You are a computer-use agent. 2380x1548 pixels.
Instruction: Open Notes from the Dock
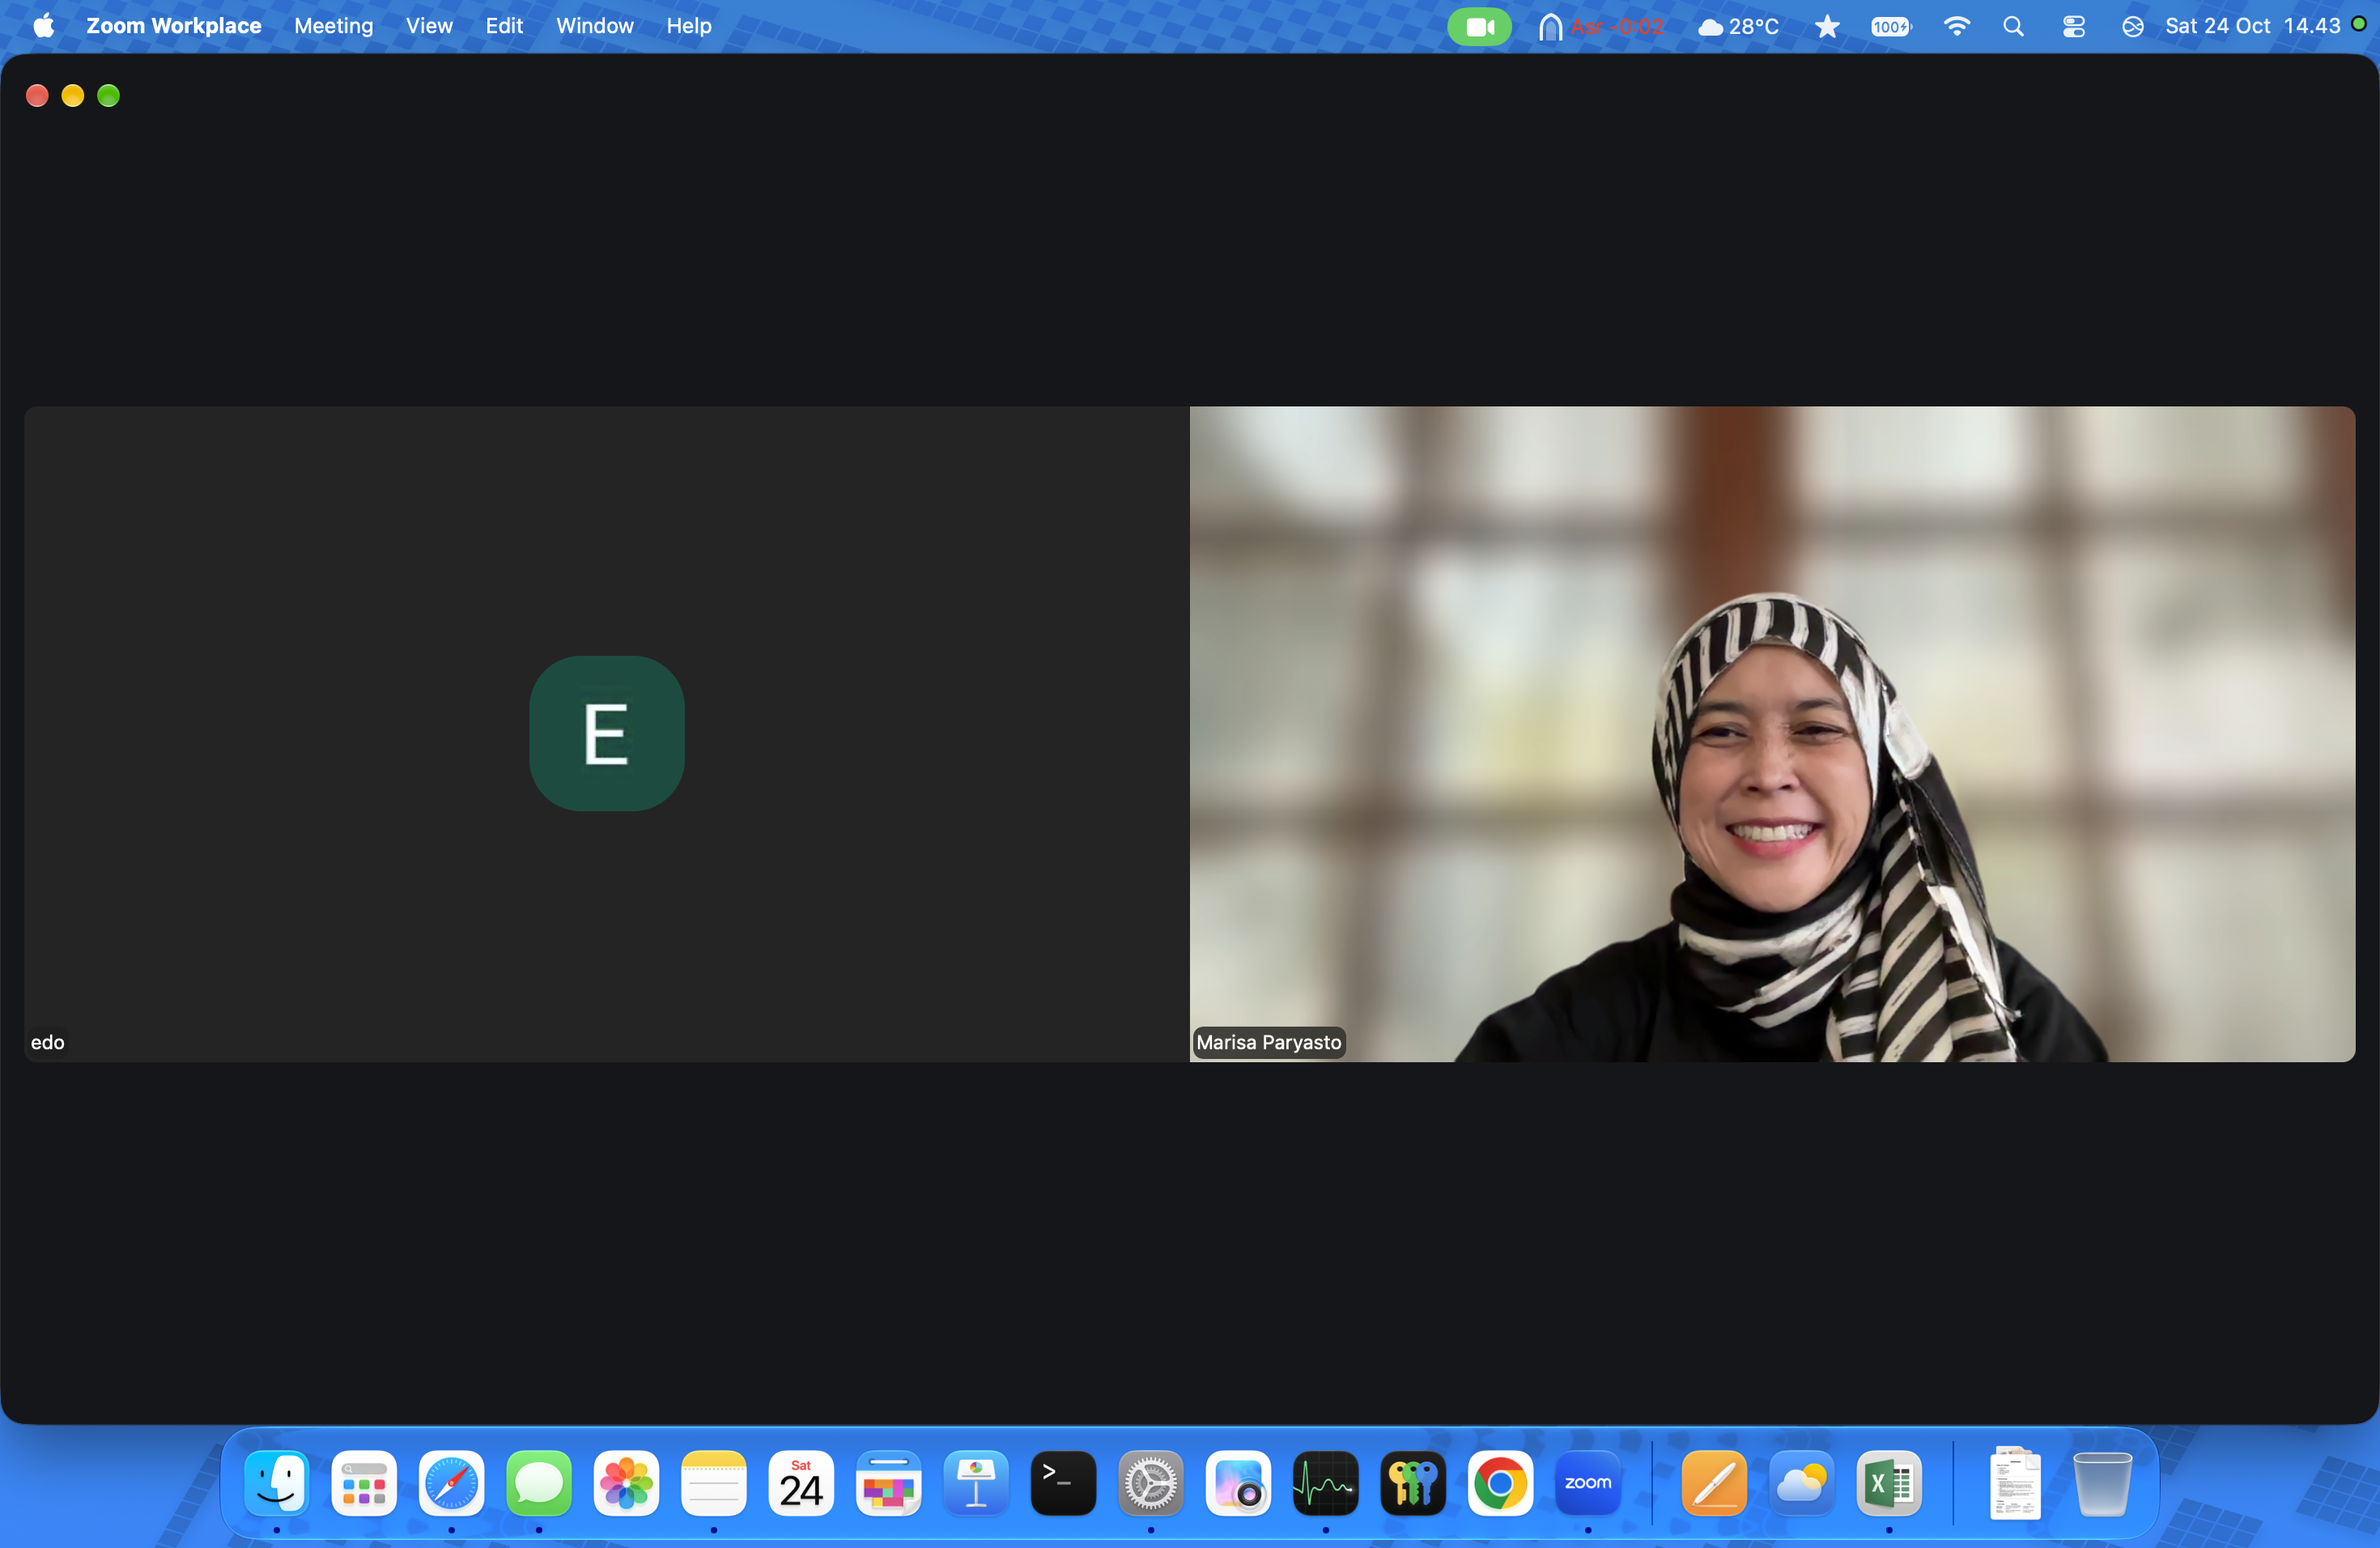[x=713, y=1482]
